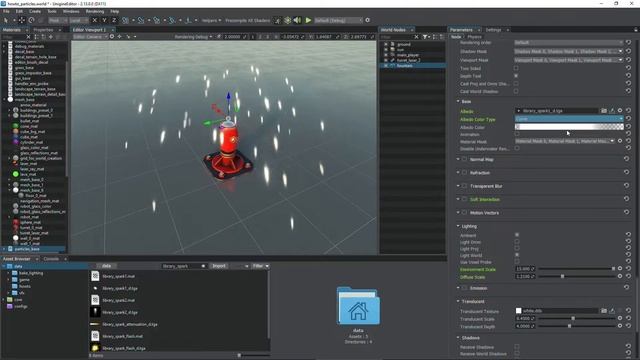Reset the Shadow Mask parameter
Viewport: 640px width, 360px height.
click(629, 51)
